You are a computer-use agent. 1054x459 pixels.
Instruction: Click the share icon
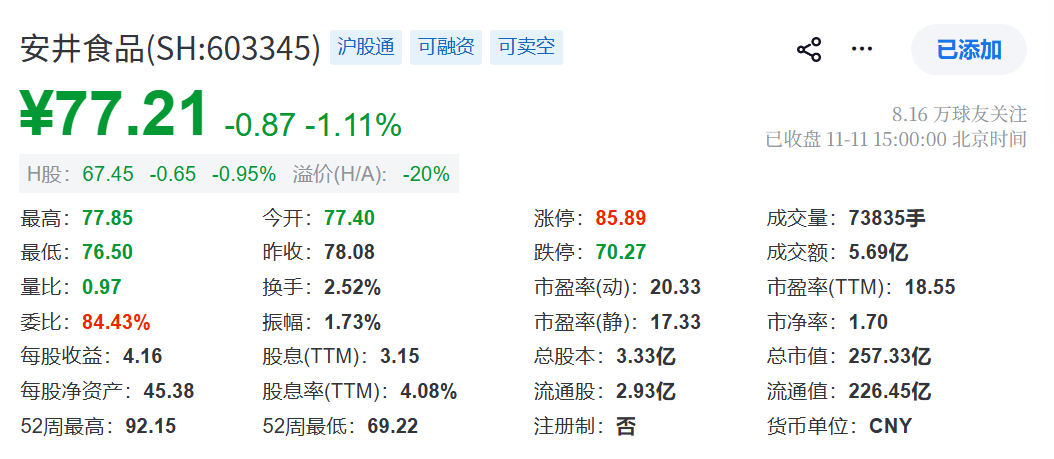[809, 50]
